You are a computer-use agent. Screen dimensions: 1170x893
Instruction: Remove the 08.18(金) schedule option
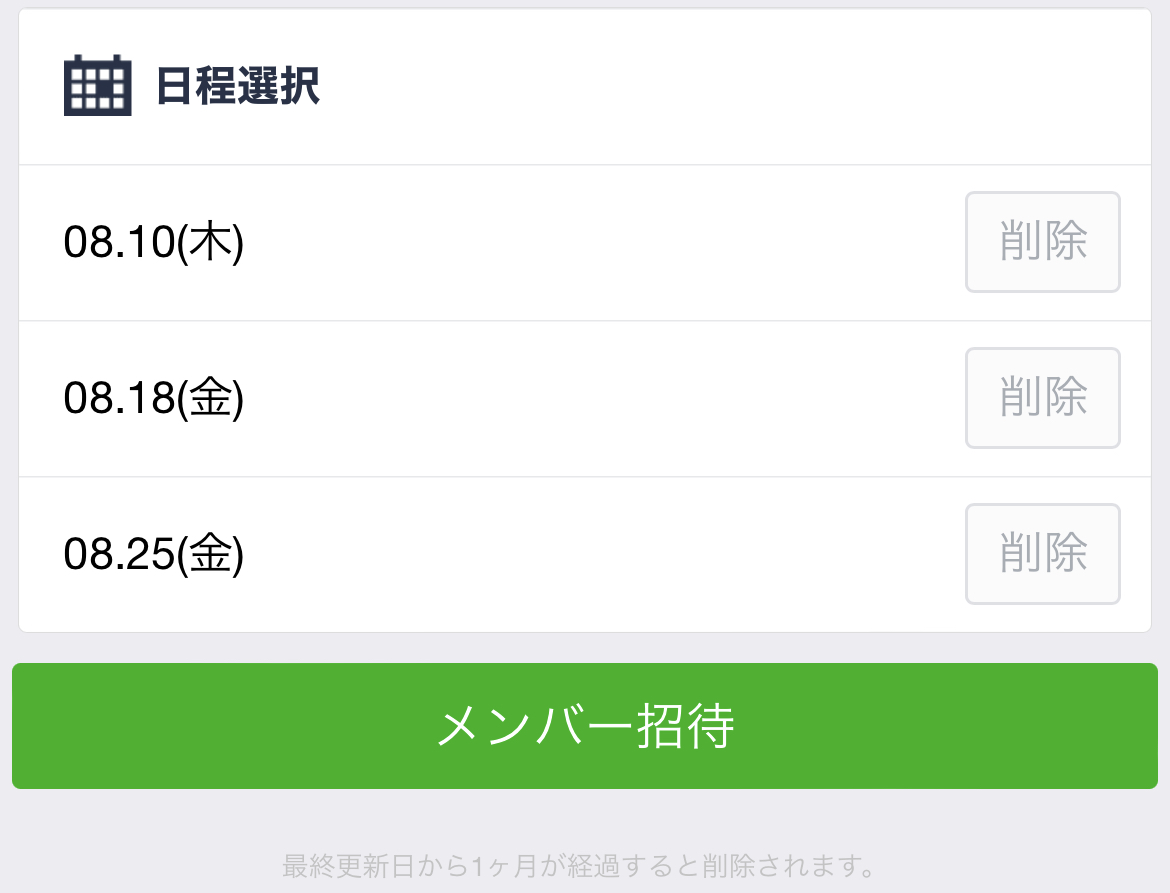point(1042,398)
